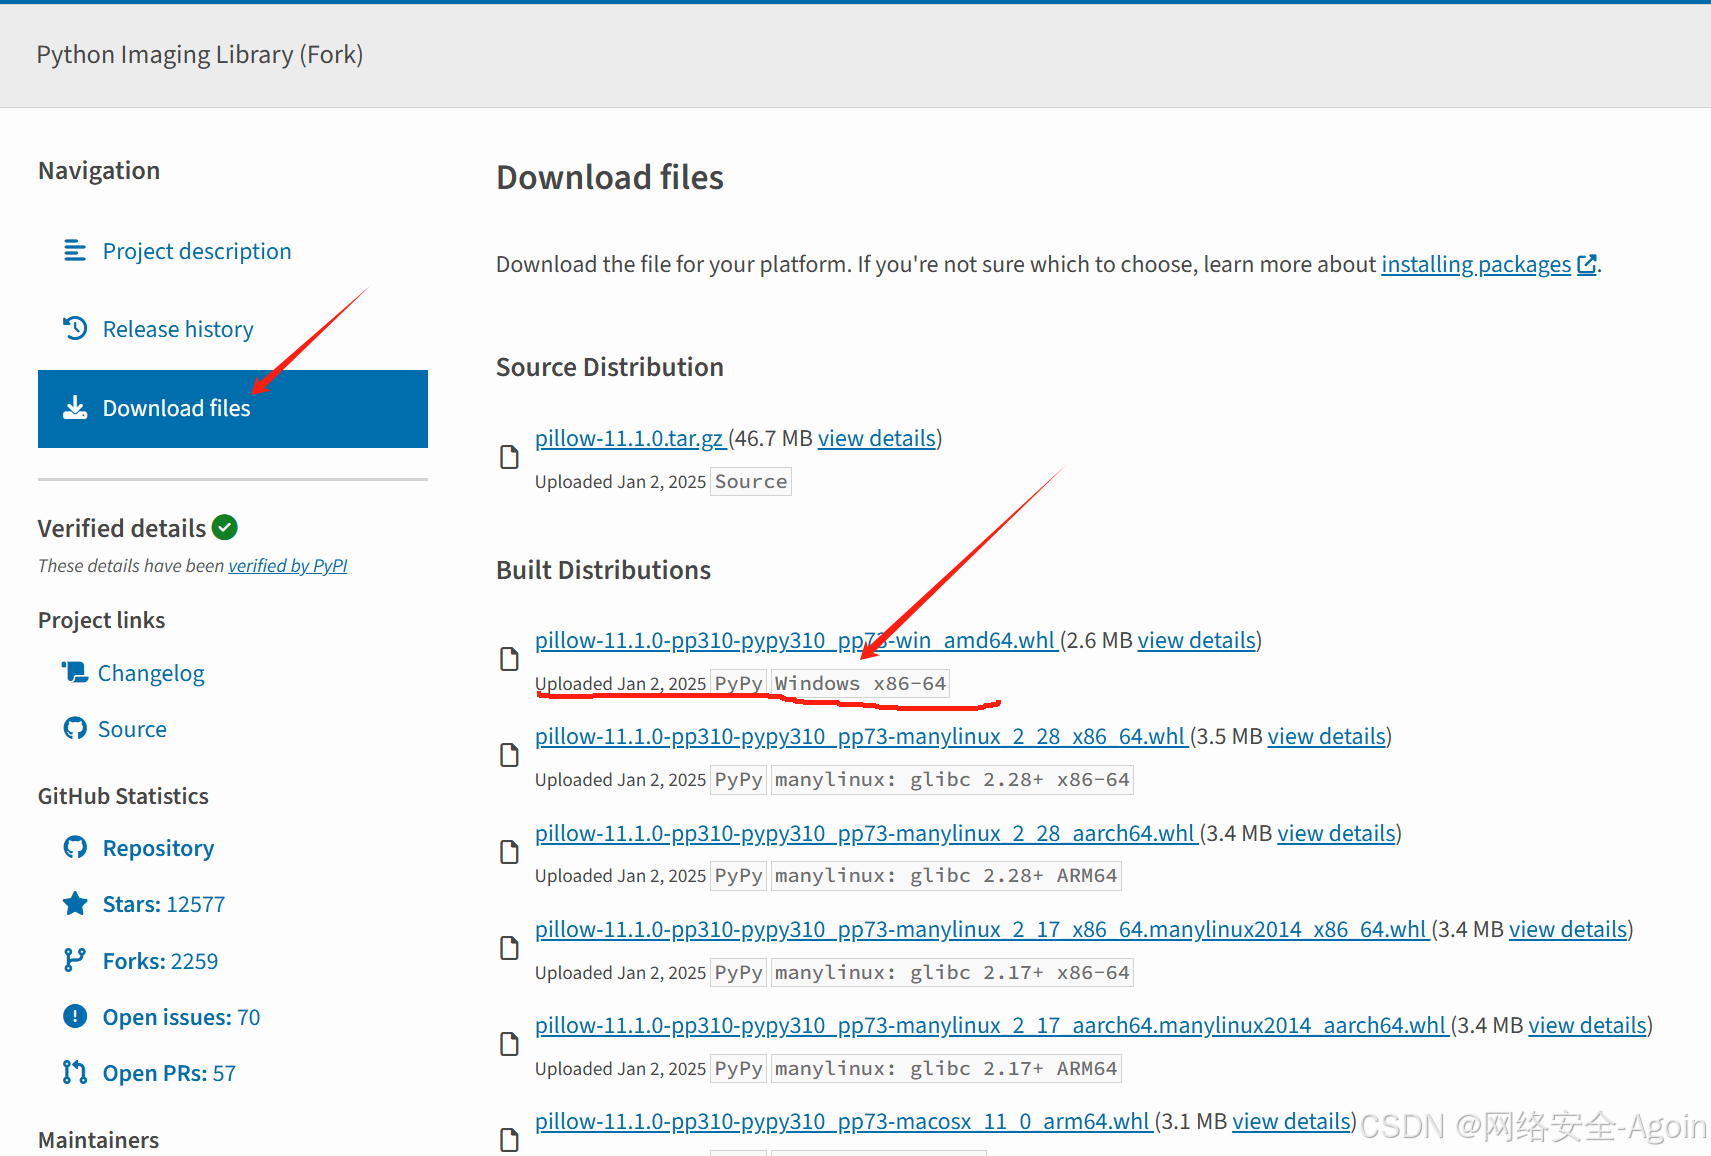Download pillow-11.1.0.tar.gz source file
Screen dimensions: 1711x1156
pyautogui.click(x=630, y=438)
